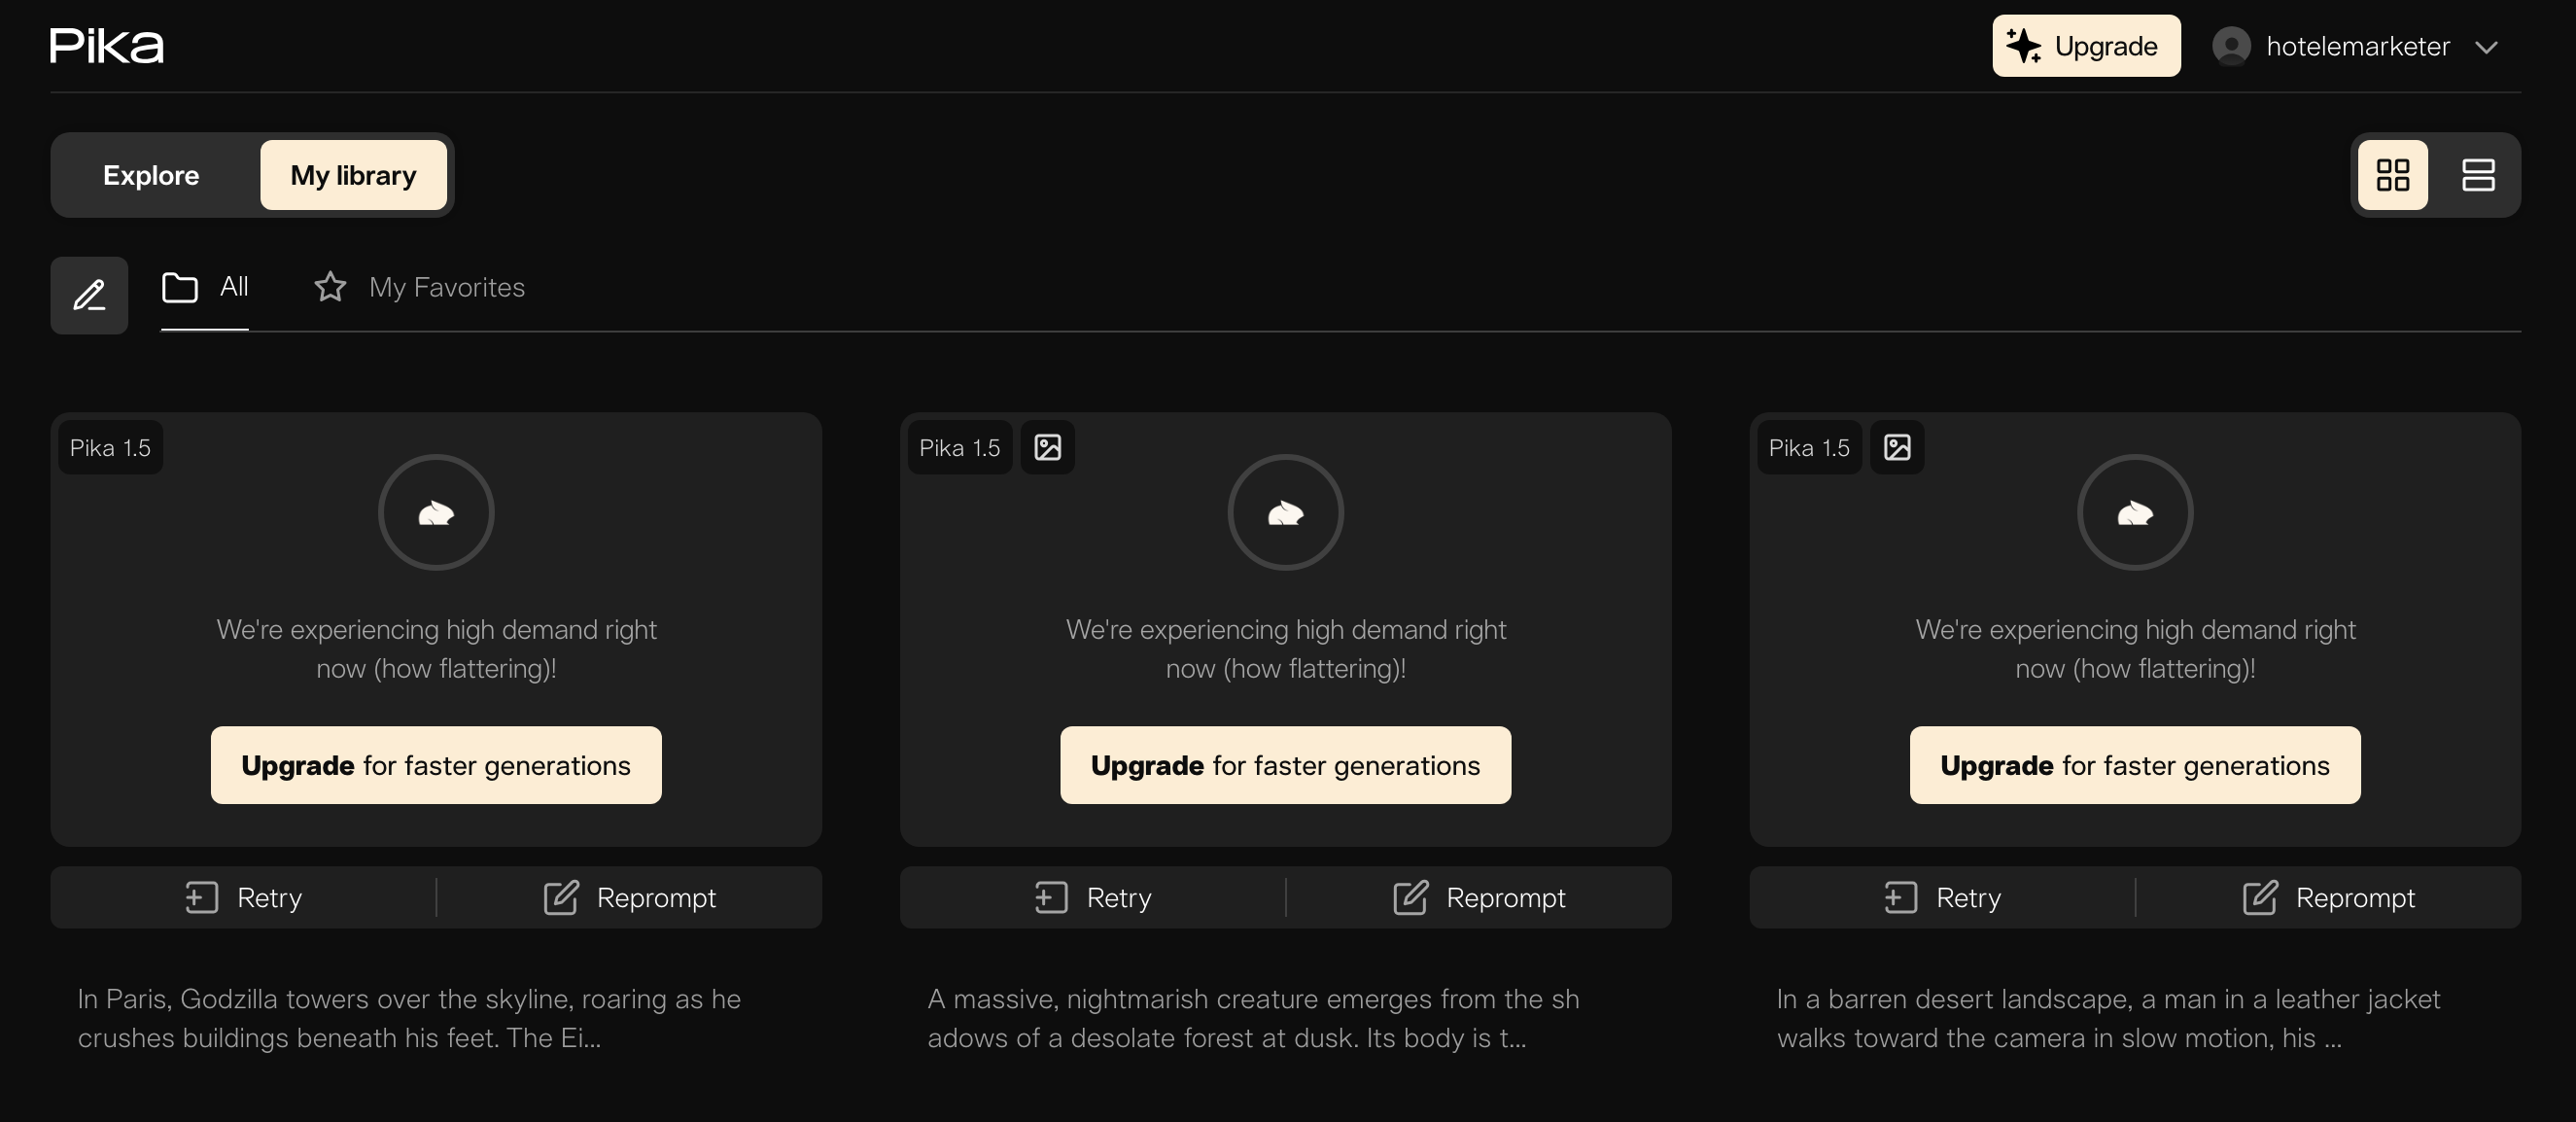This screenshot has width=2576, height=1122.
Task: Click the pencil edit icon beside All
Action: pos(89,295)
